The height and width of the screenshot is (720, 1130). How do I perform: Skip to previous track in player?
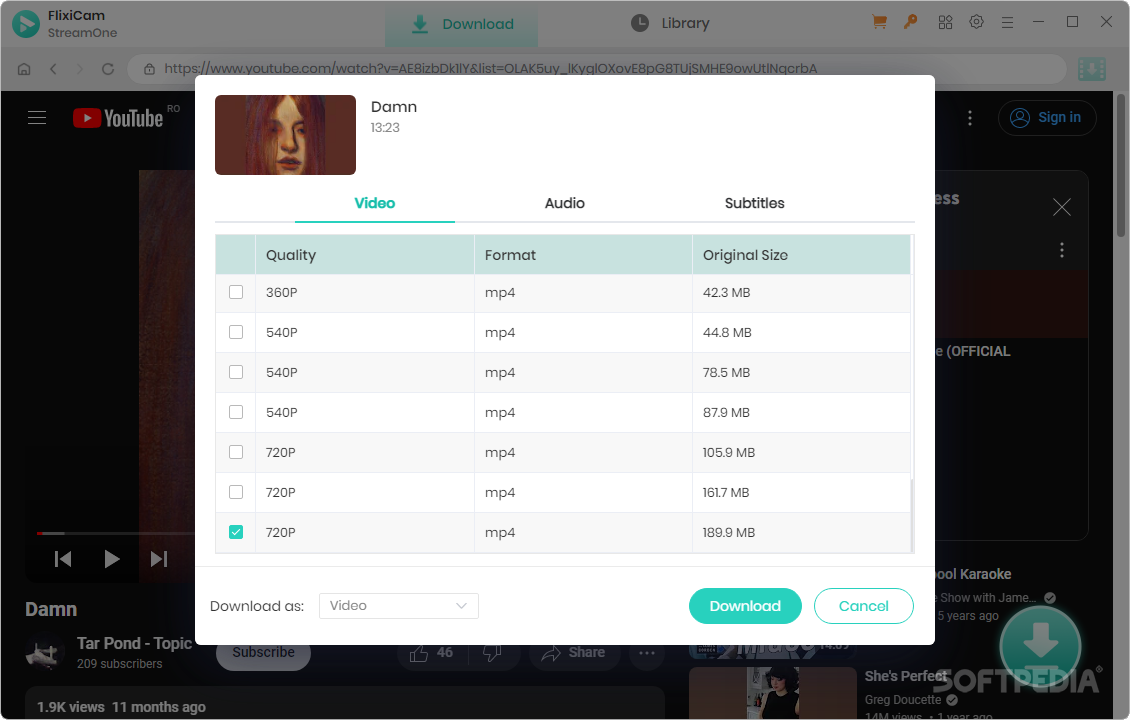click(x=63, y=559)
